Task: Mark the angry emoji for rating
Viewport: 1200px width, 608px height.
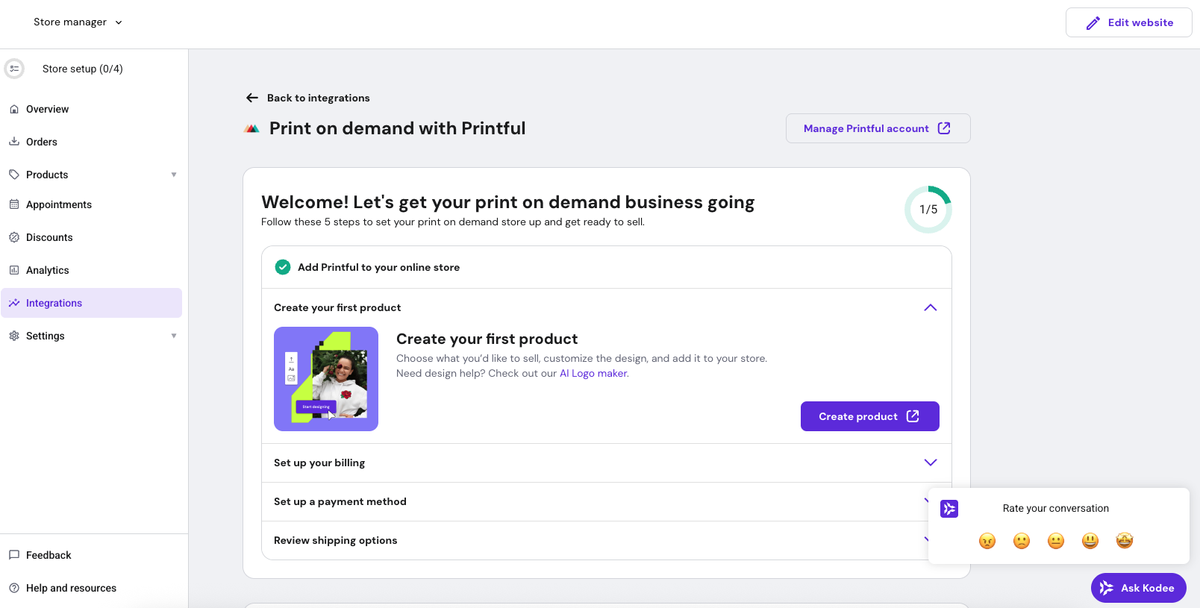Action: tap(987, 540)
